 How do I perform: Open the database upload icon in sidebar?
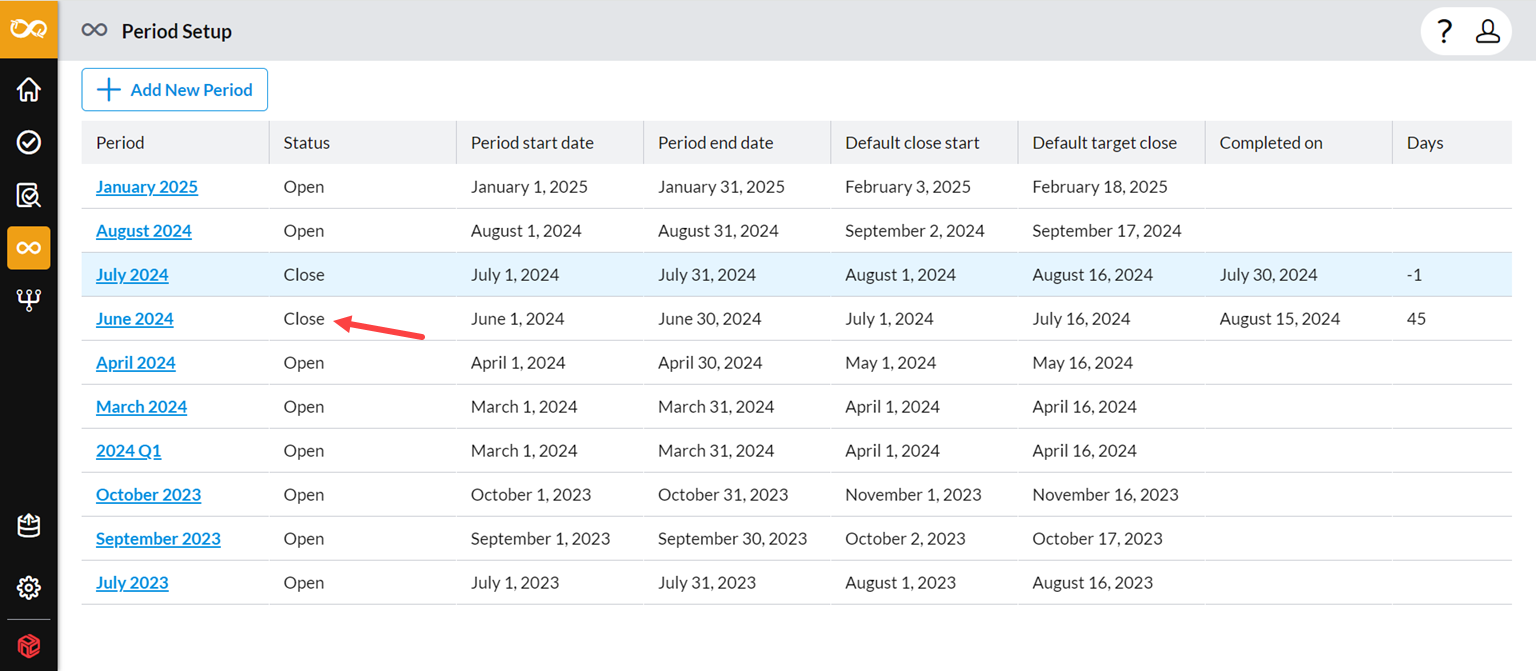[x=29, y=526]
